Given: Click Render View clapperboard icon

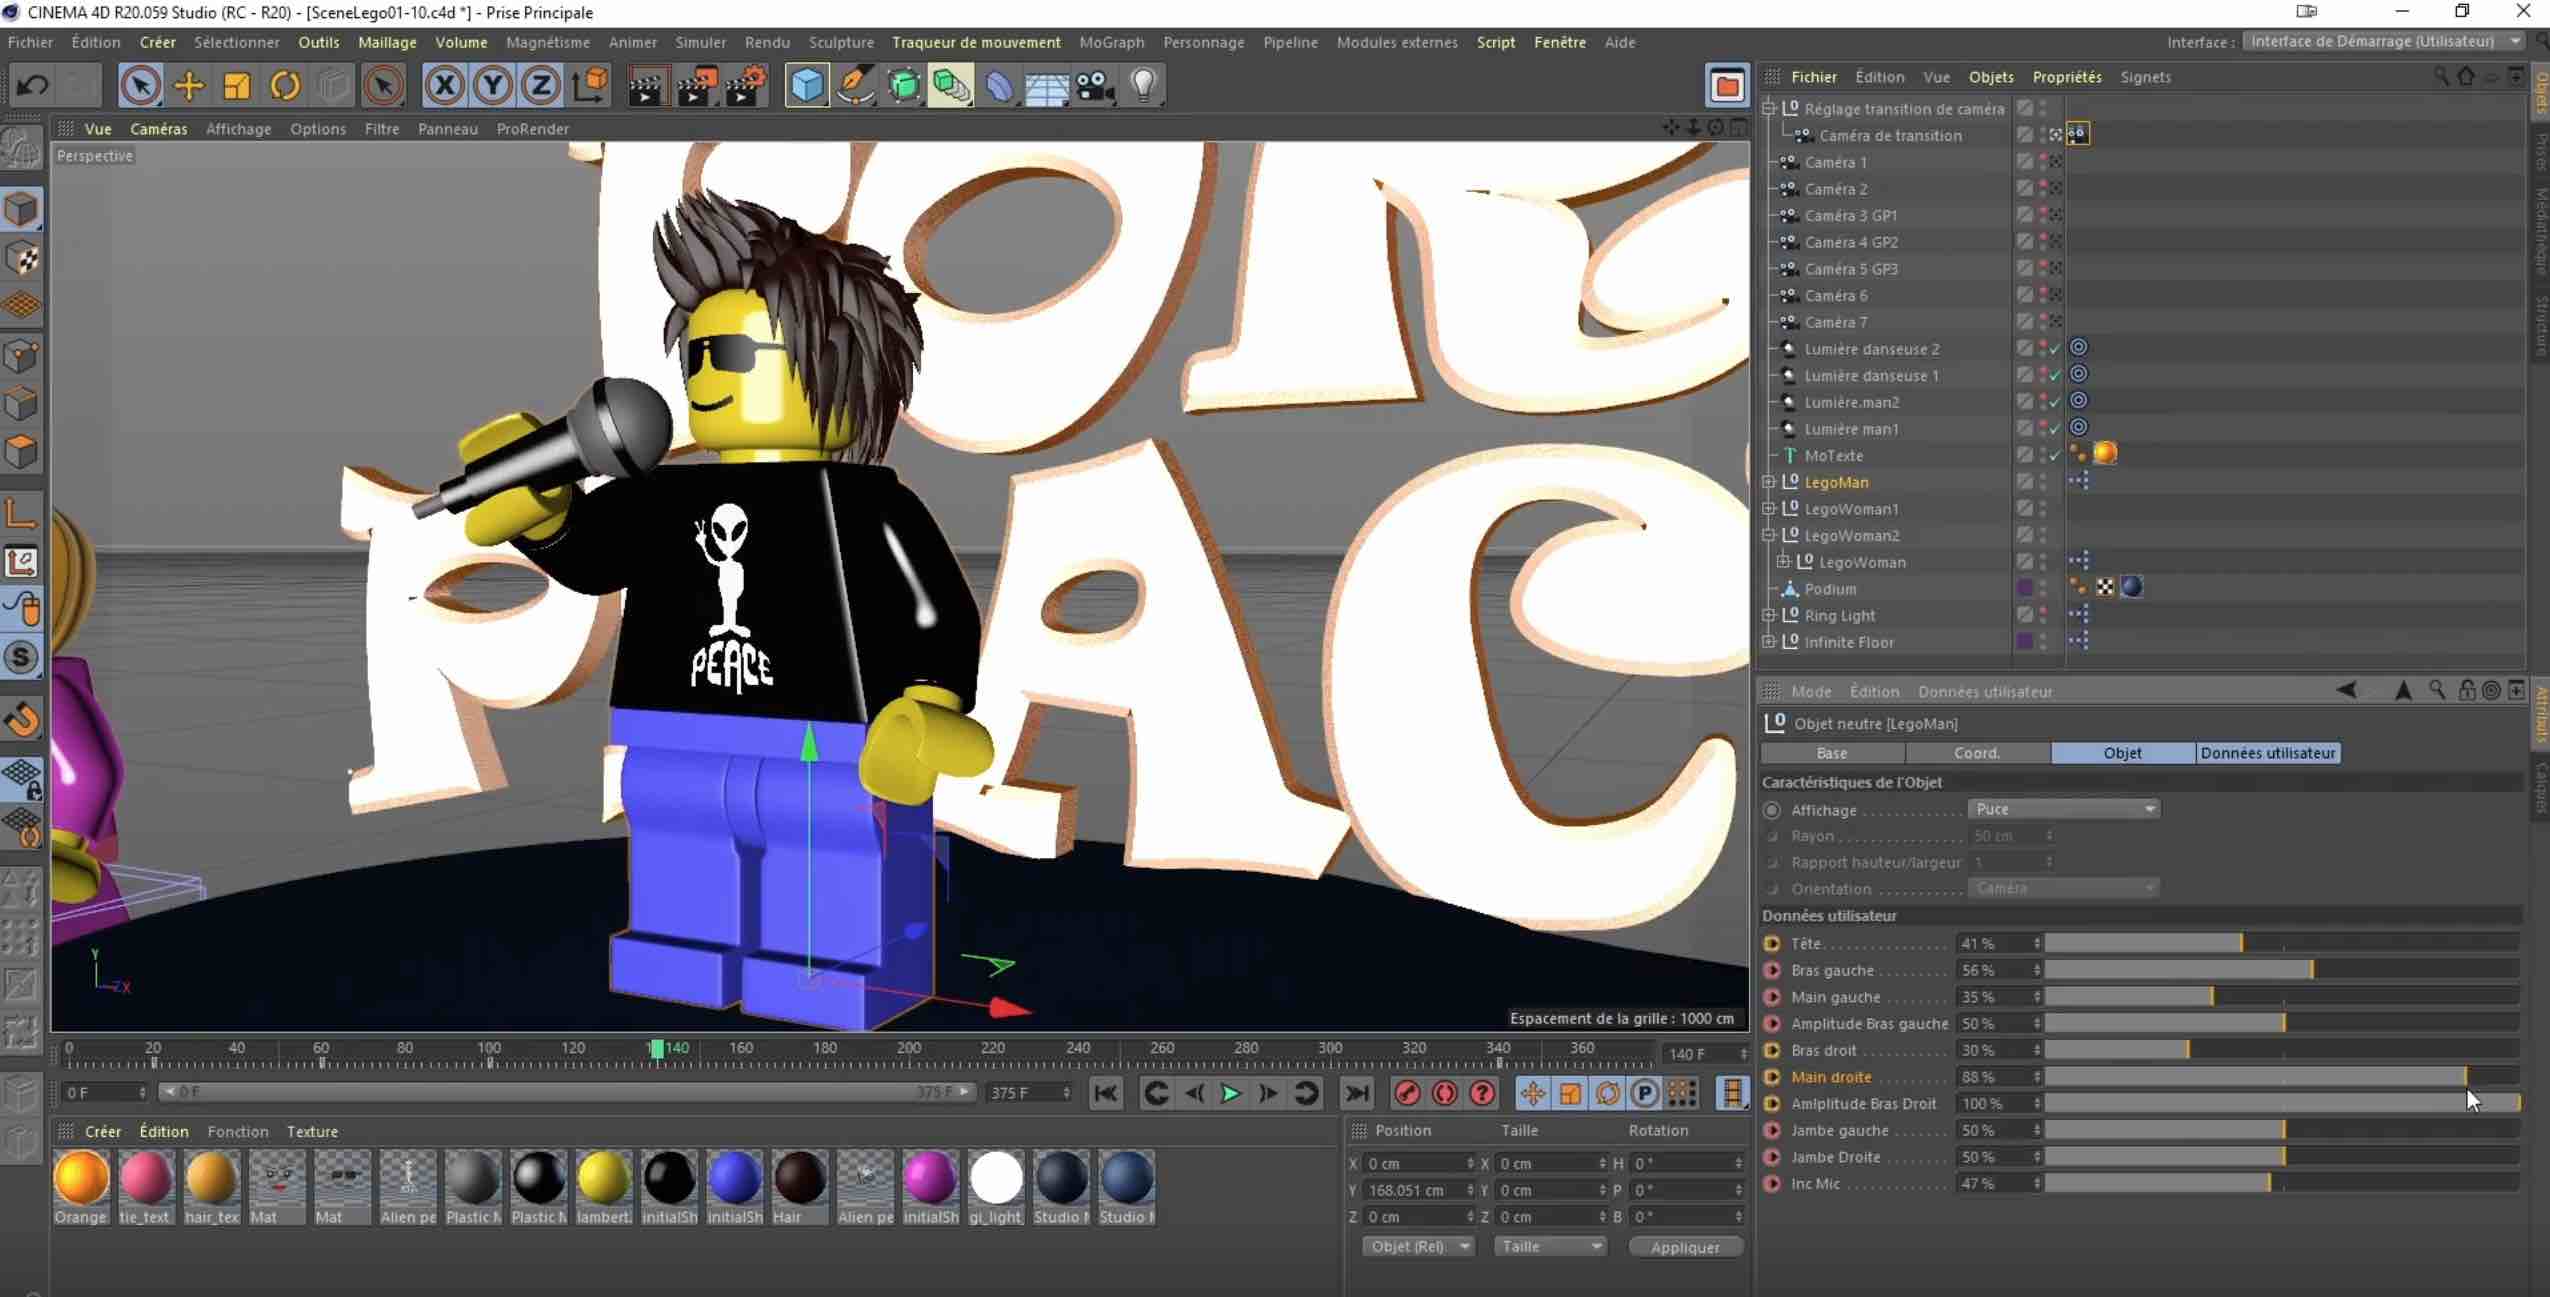Looking at the screenshot, I should pos(647,85).
